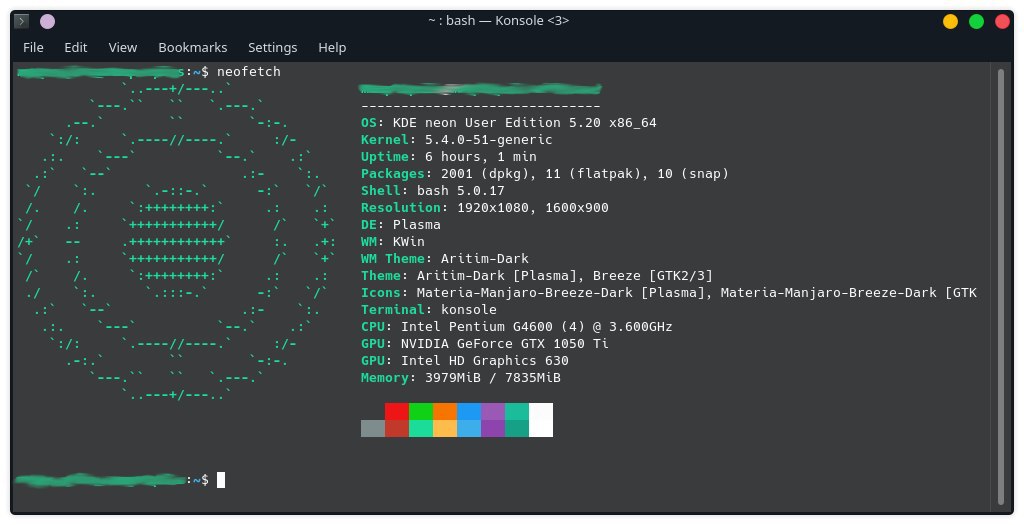
Task: Click the bright green color block, top row
Action: coord(421,411)
